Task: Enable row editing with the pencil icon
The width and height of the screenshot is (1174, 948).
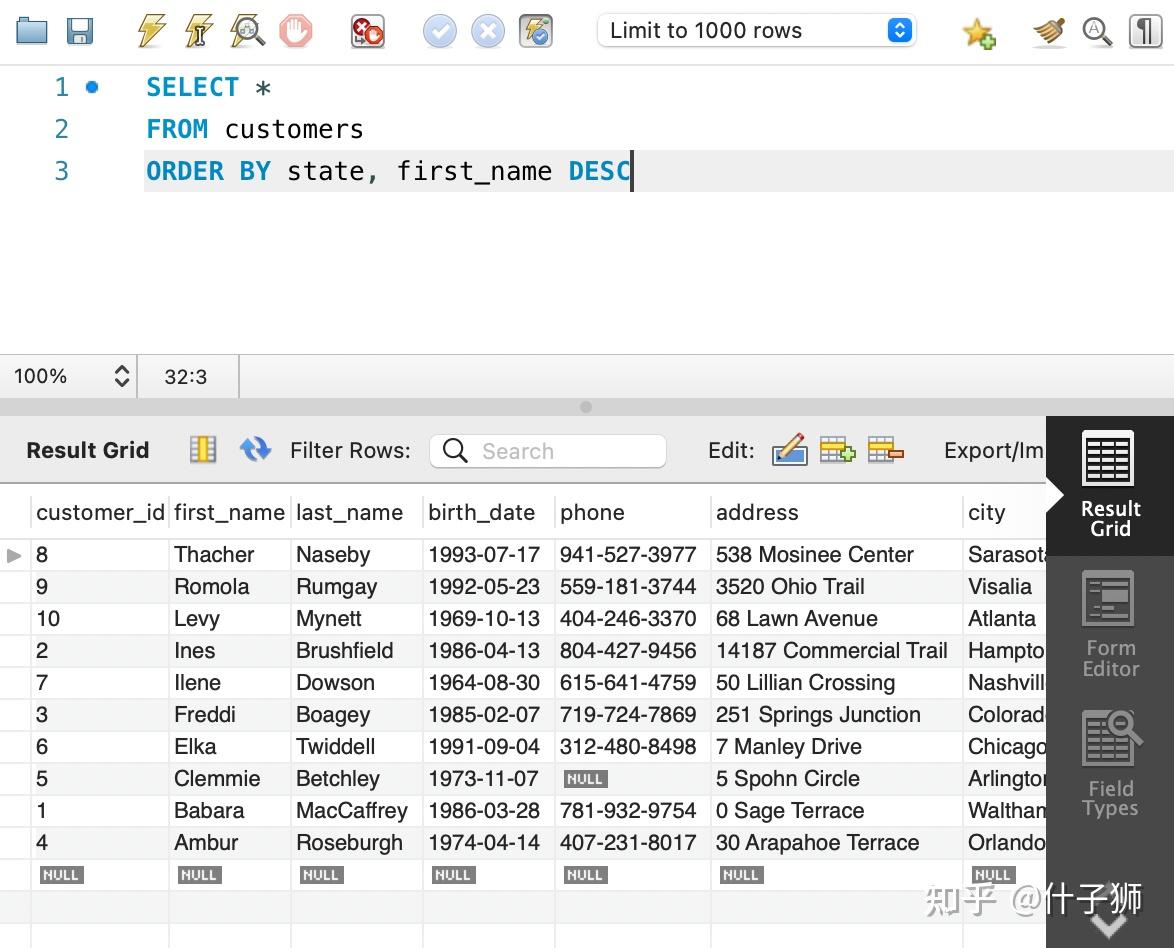Action: coord(790,449)
